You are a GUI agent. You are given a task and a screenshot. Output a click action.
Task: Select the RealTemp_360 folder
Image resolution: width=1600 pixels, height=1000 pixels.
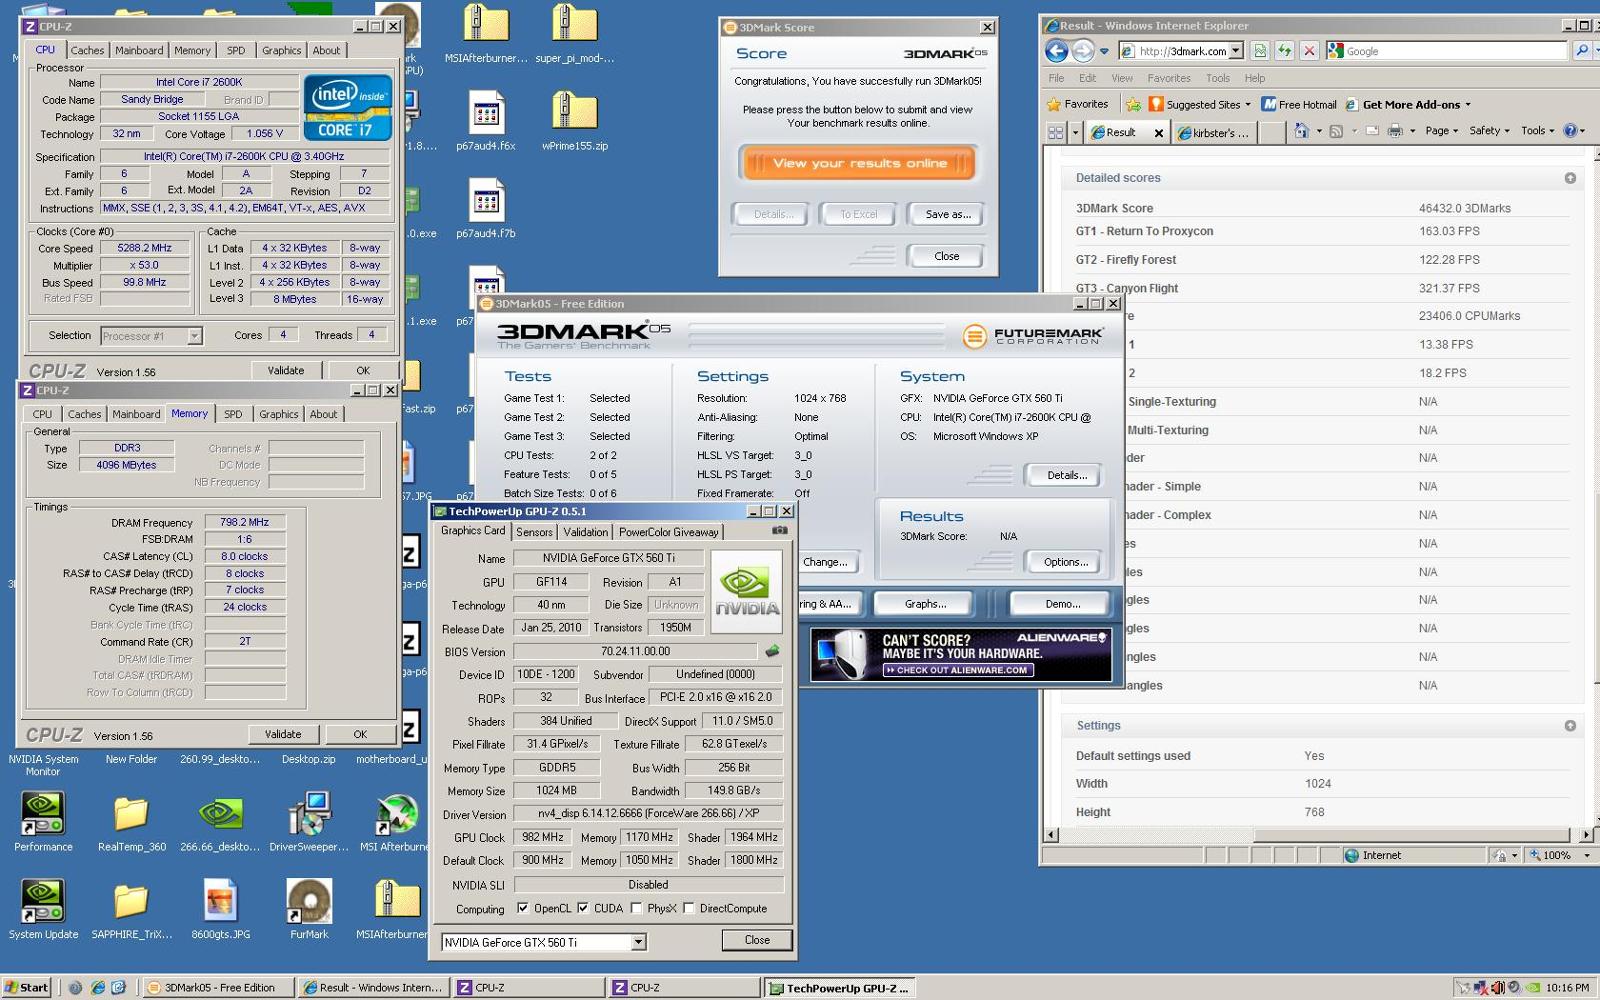click(x=132, y=820)
